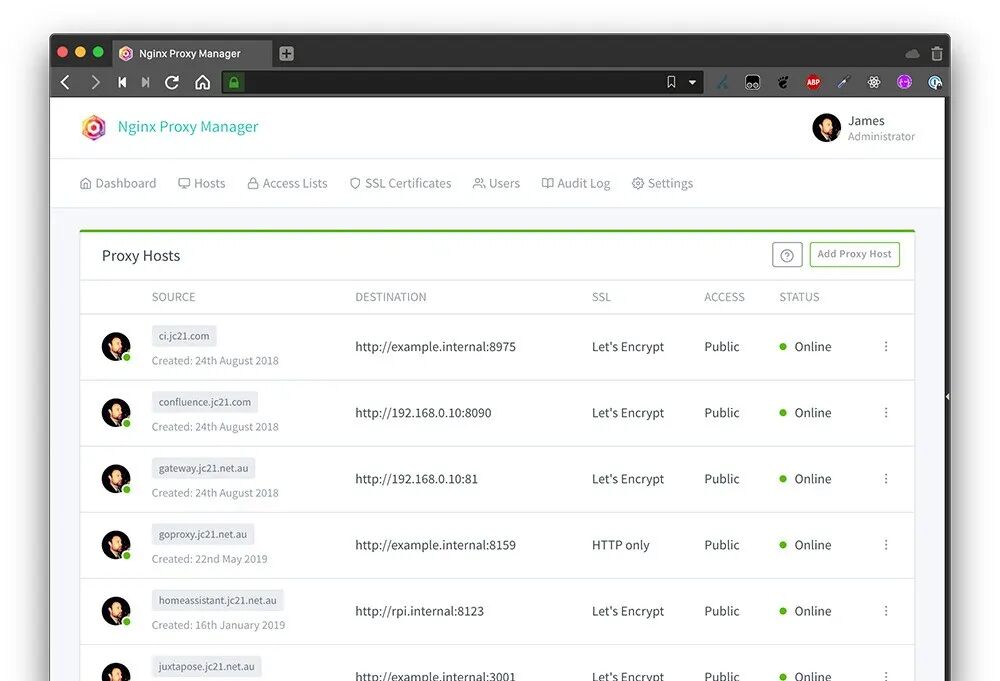Sort by SOURCE column header
The width and height of the screenshot is (1000, 681).
click(173, 297)
